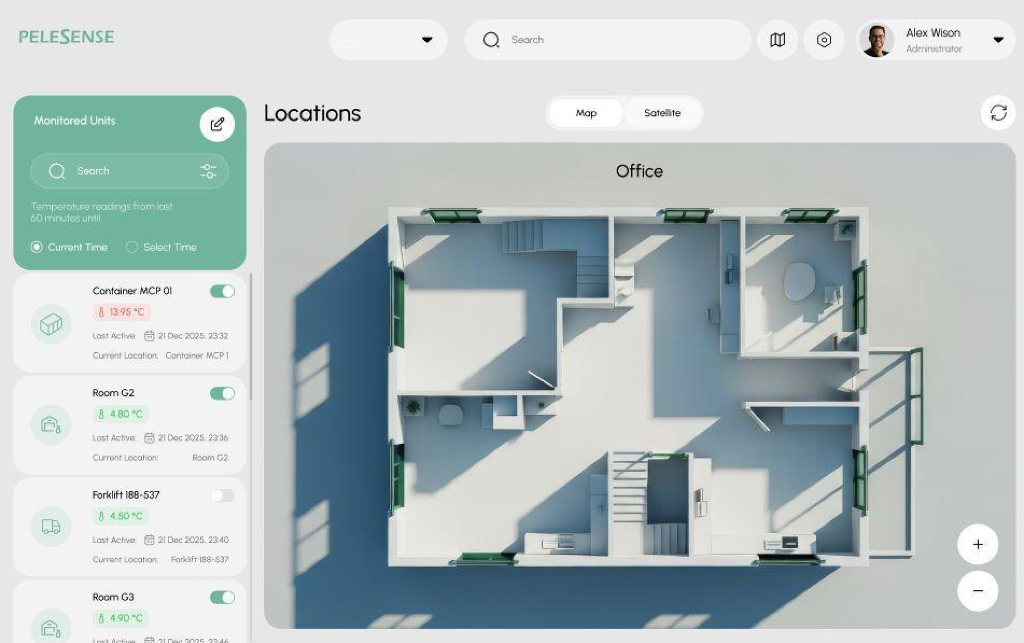Click the Room G3 warehouse icon
This screenshot has height=643, width=1024.
click(51, 627)
